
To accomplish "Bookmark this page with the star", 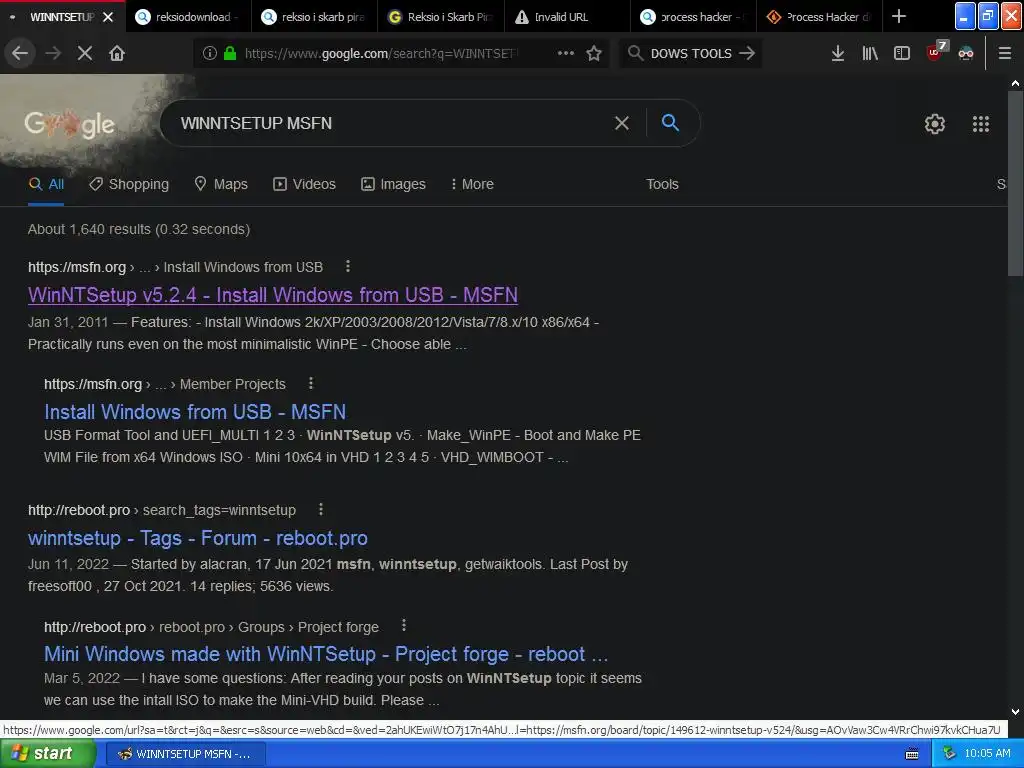I will coord(594,53).
